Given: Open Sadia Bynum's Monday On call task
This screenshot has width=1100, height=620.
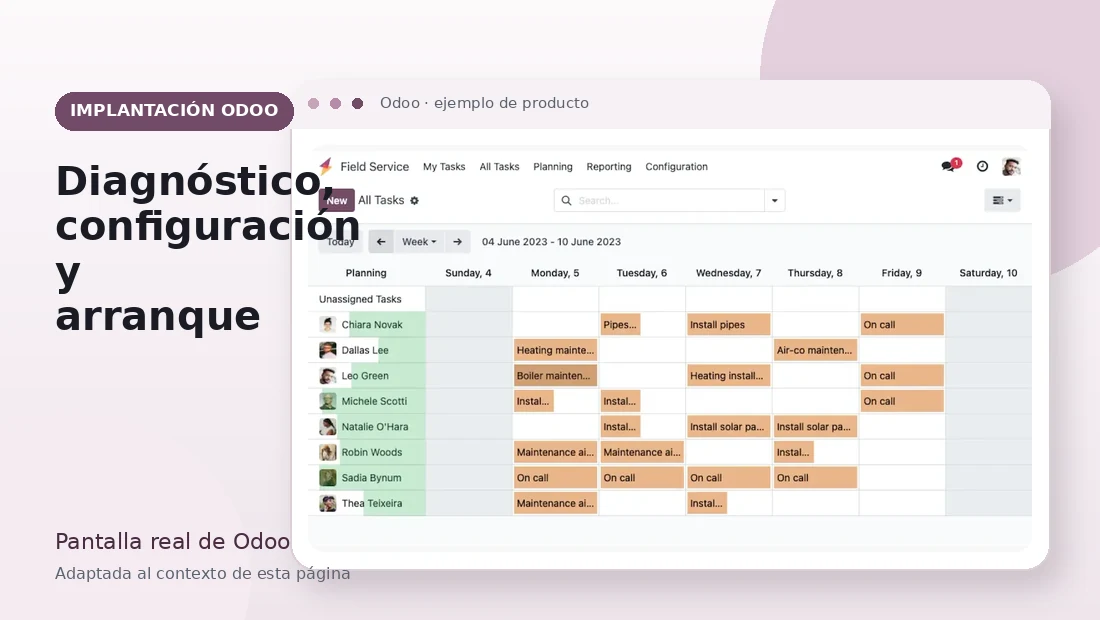Looking at the screenshot, I should point(555,478).
